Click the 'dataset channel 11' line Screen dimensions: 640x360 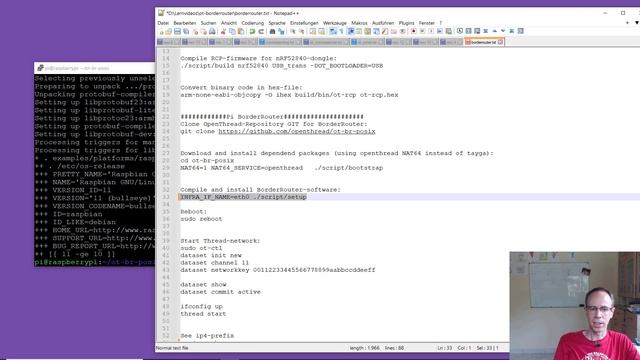215,263
